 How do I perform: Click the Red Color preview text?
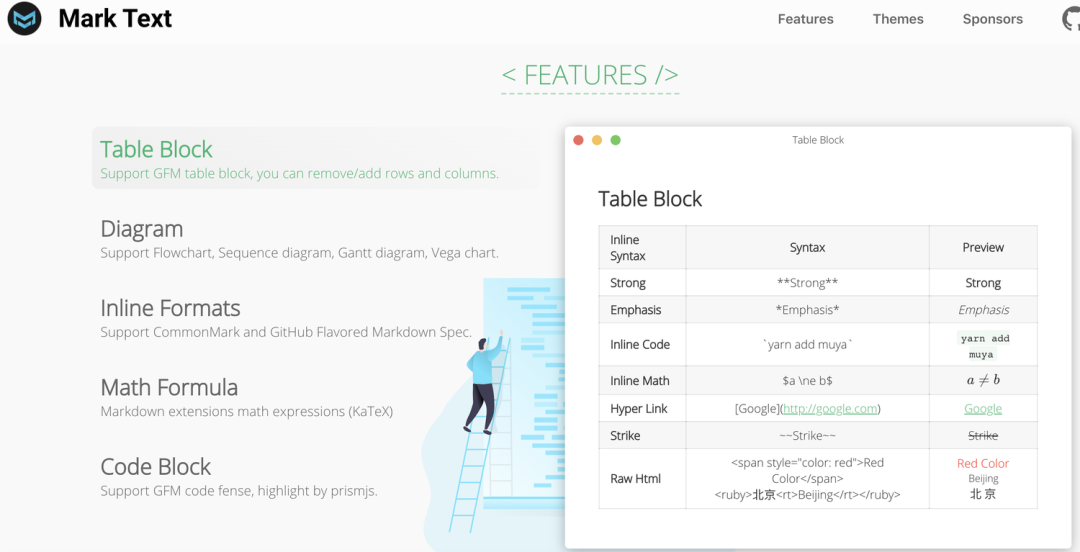pyautogui.click(x=983, y=463)
